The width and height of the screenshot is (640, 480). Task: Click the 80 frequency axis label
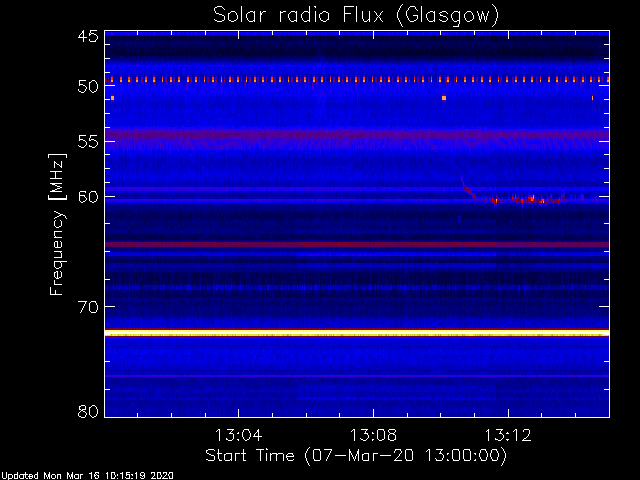point(88,411)
